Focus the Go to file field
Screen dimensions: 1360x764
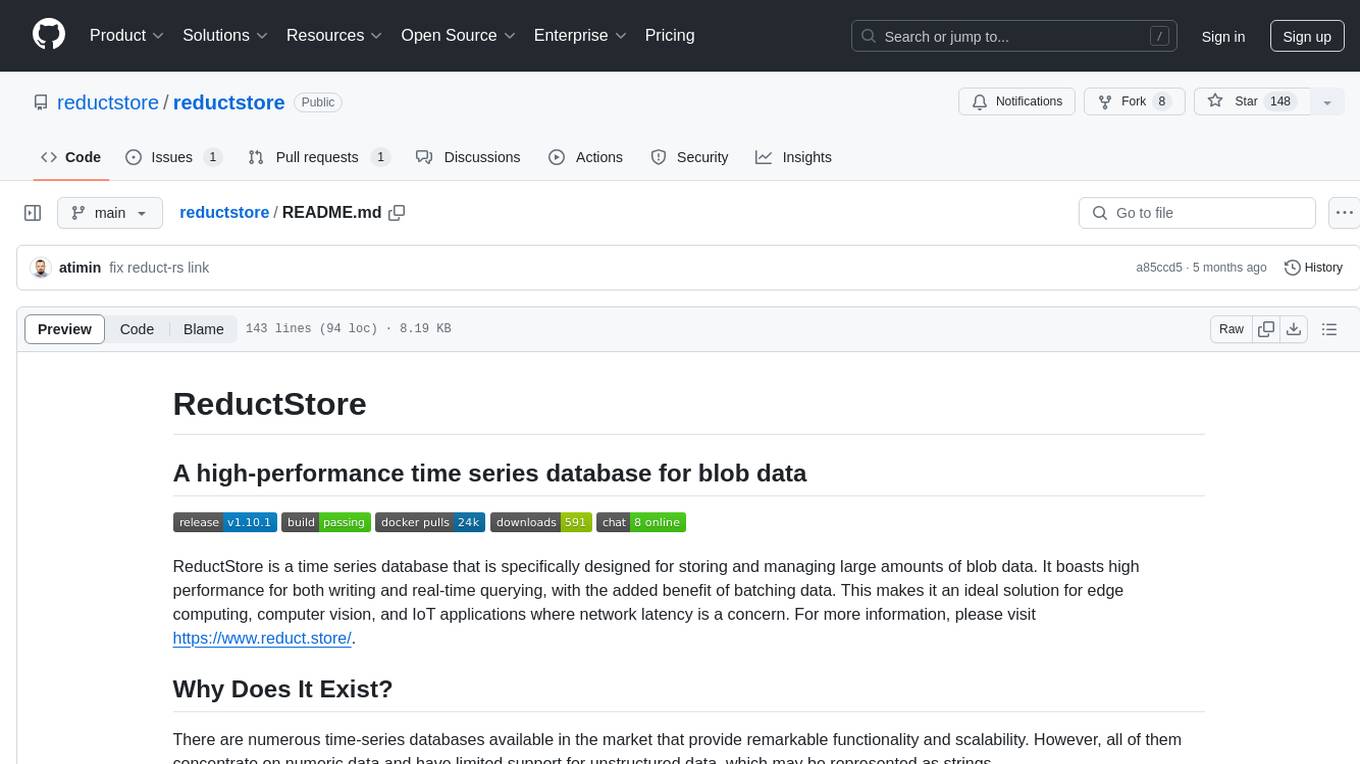click(x=1197, y=213)
